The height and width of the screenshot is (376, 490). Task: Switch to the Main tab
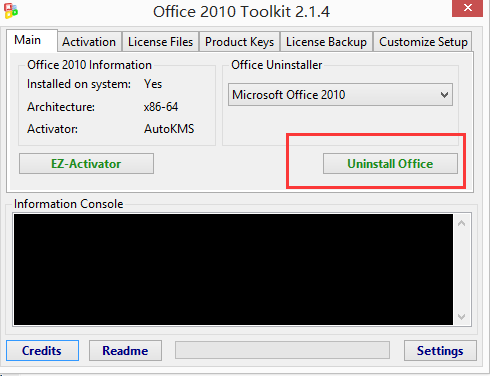pyautogui.click(x=32, y=40)
